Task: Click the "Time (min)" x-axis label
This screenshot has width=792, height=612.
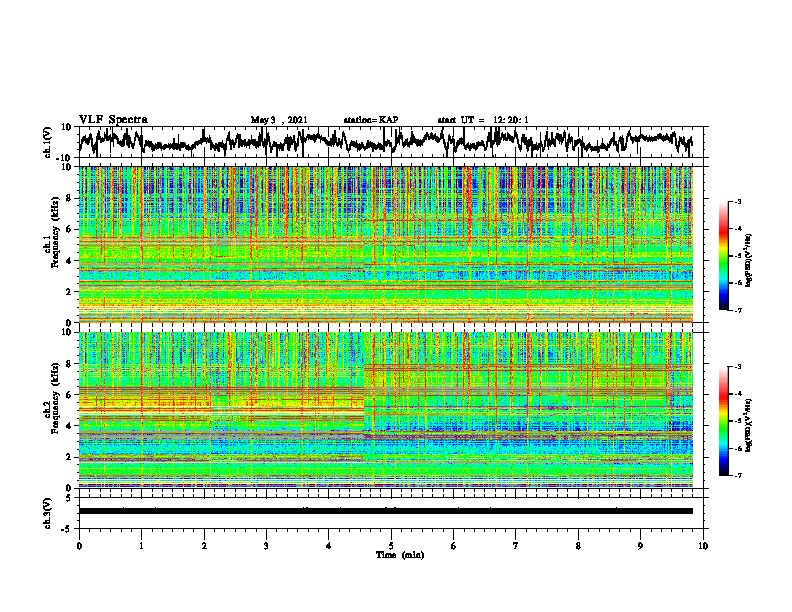Action: [x=400, y=555]
